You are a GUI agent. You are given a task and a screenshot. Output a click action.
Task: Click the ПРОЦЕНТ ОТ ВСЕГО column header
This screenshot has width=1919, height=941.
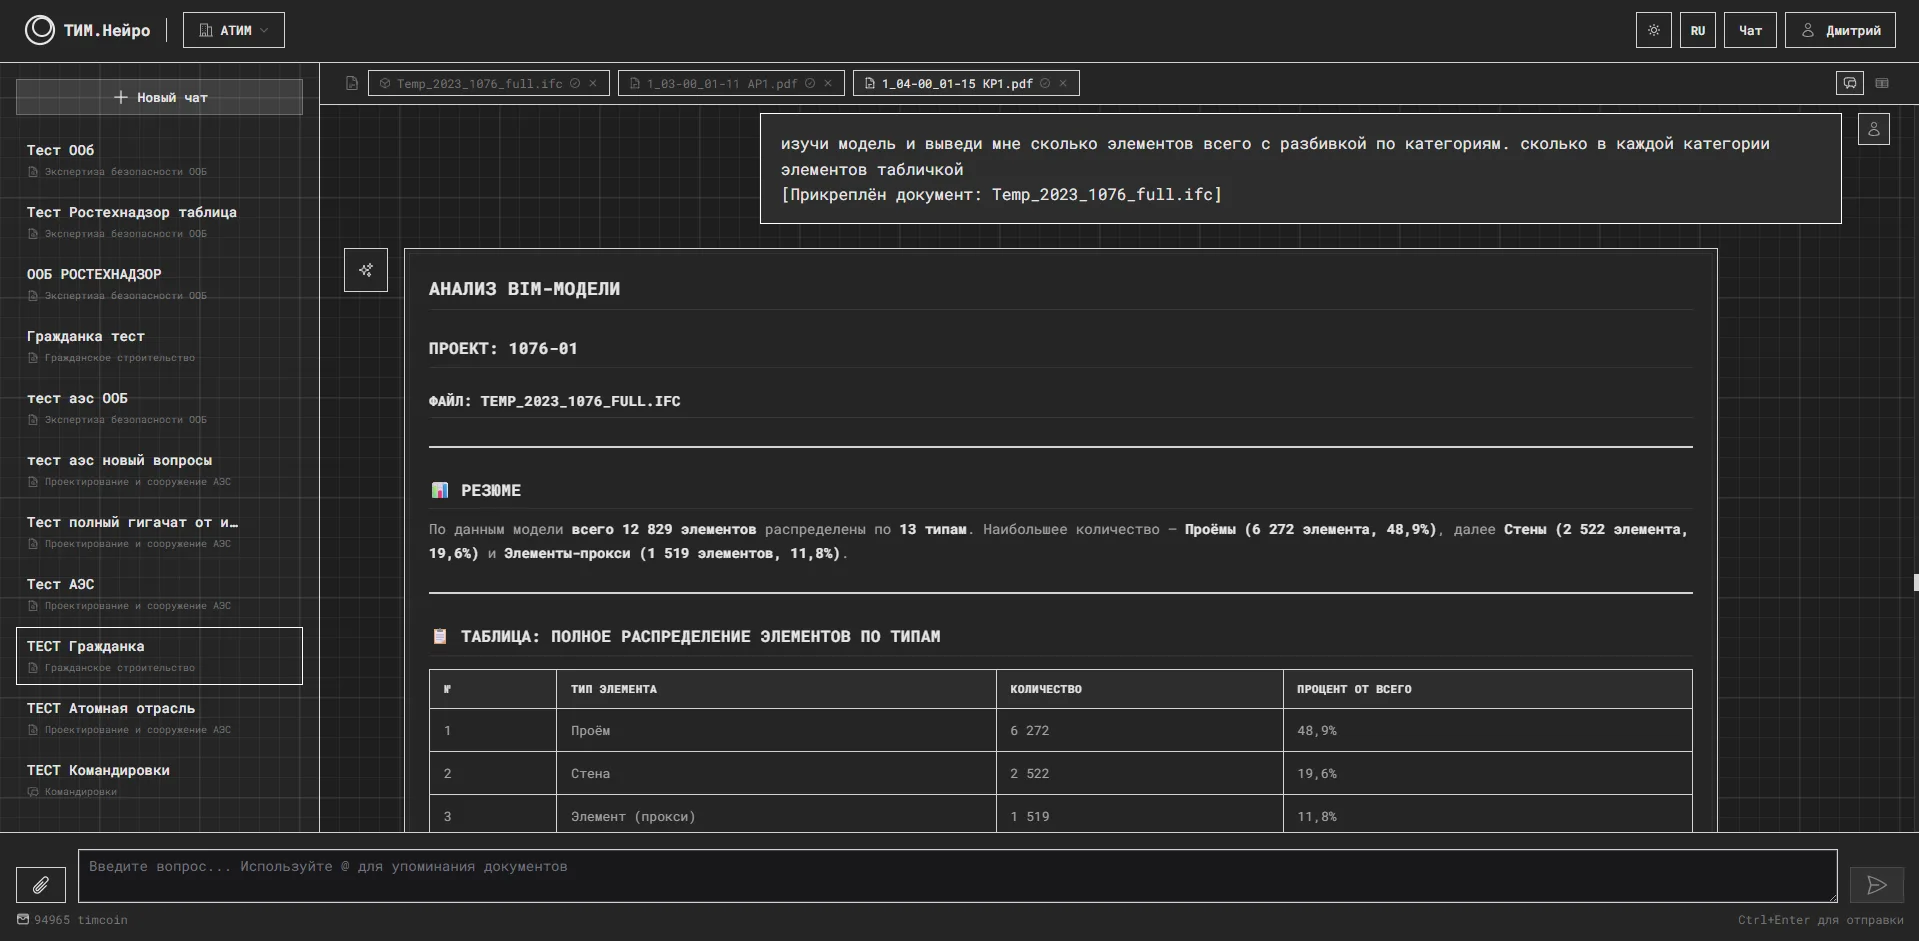pos(1354,689)
